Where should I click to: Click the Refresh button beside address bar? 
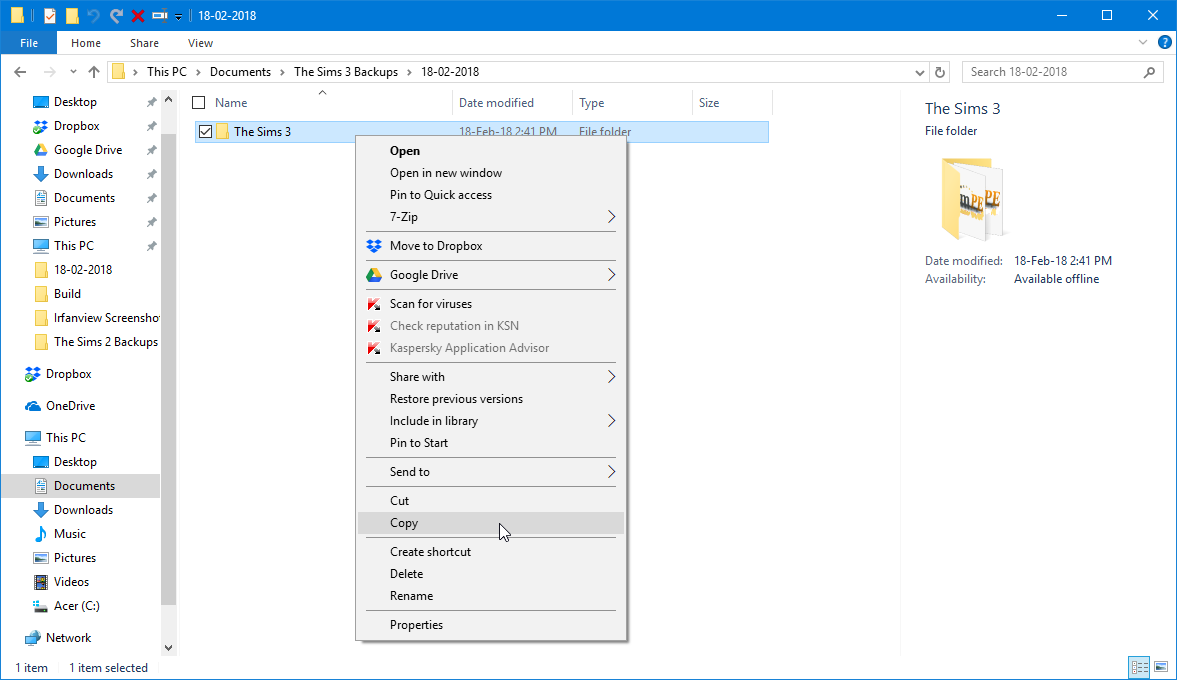940,72
